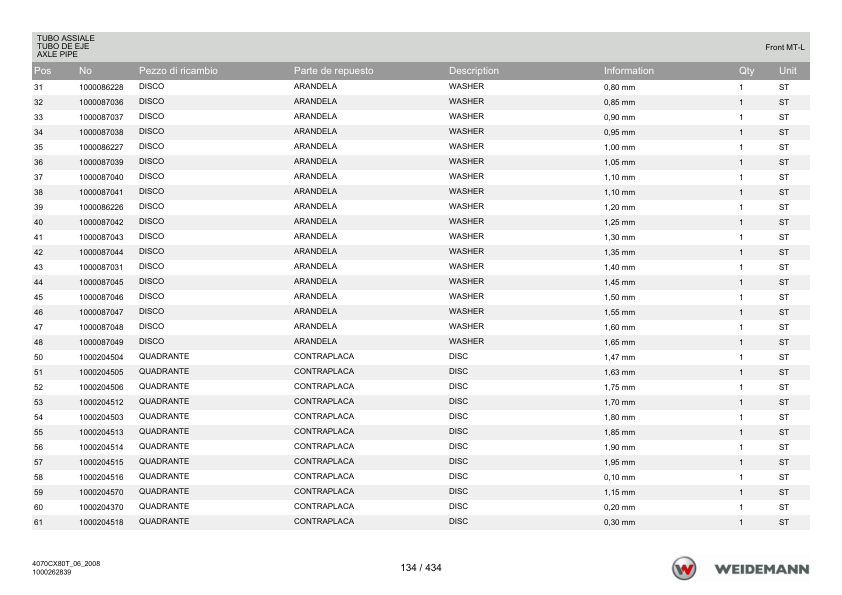The height and width of the screenshot is (595, 842).
Task: Click part number 1000204518 in row 61
Action: click(101, 522)
